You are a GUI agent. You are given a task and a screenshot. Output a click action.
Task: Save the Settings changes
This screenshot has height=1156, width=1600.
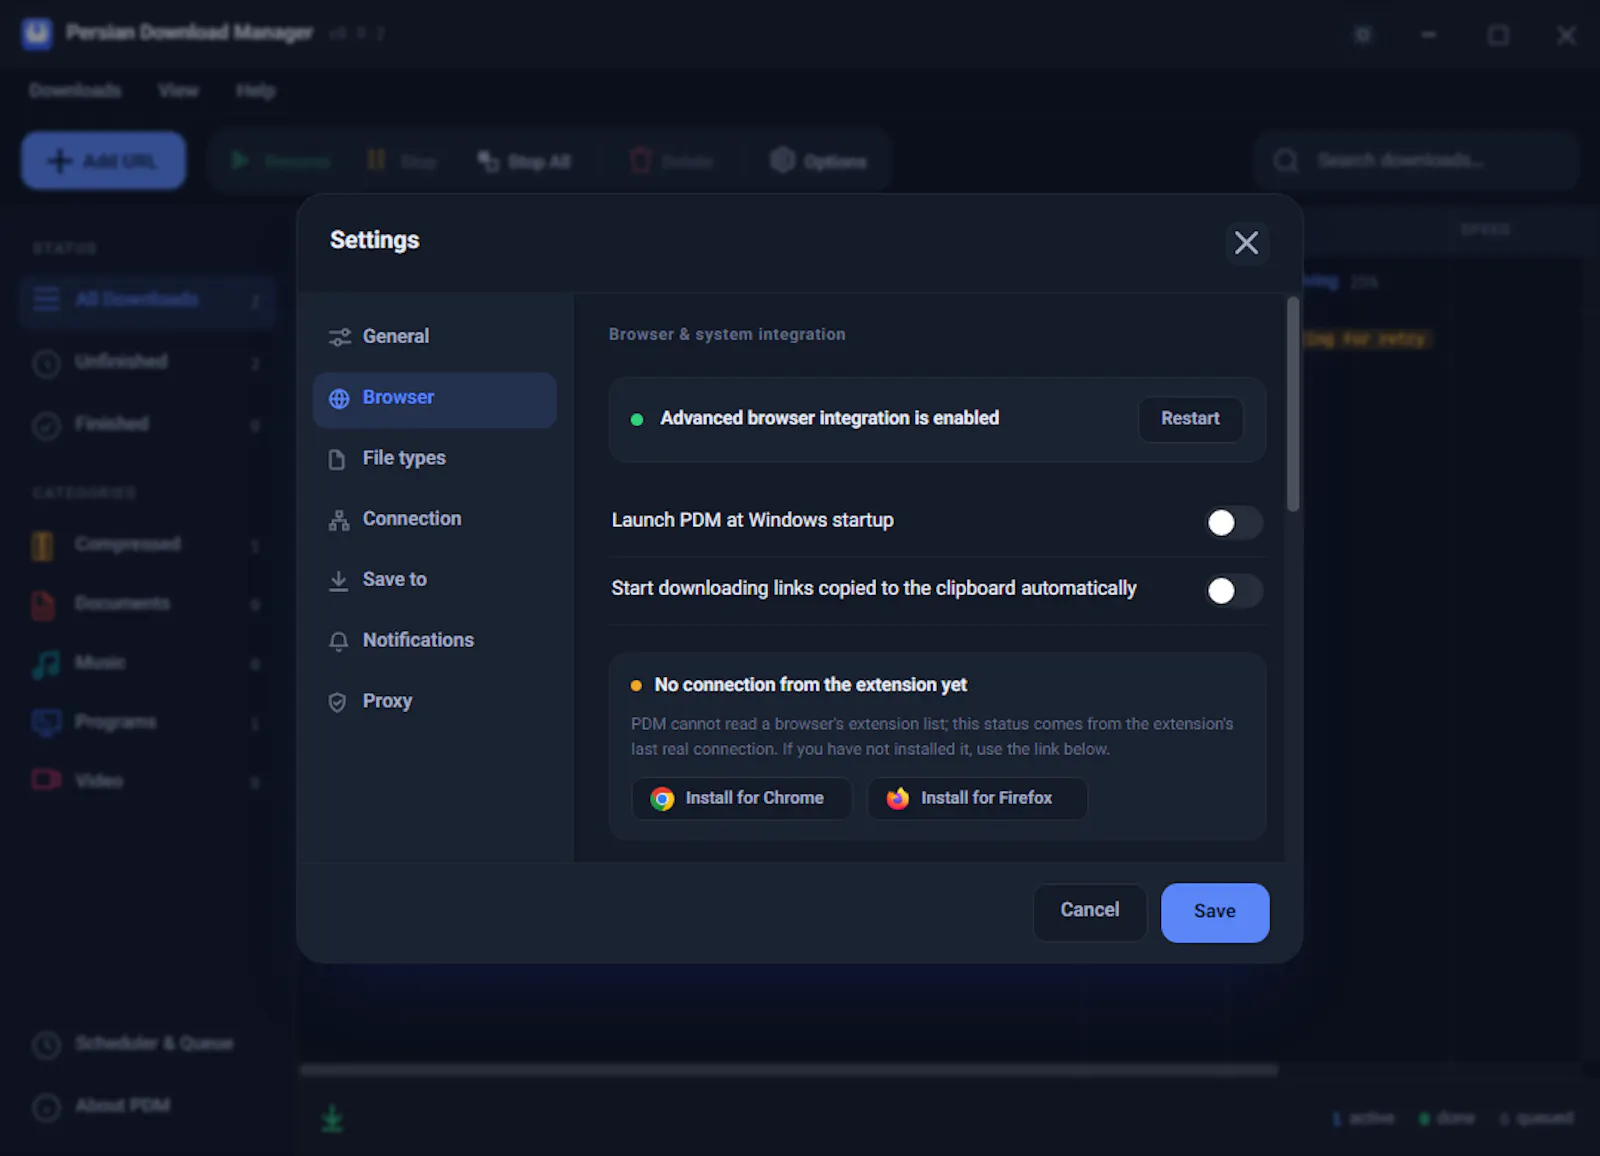(1214, 912)
